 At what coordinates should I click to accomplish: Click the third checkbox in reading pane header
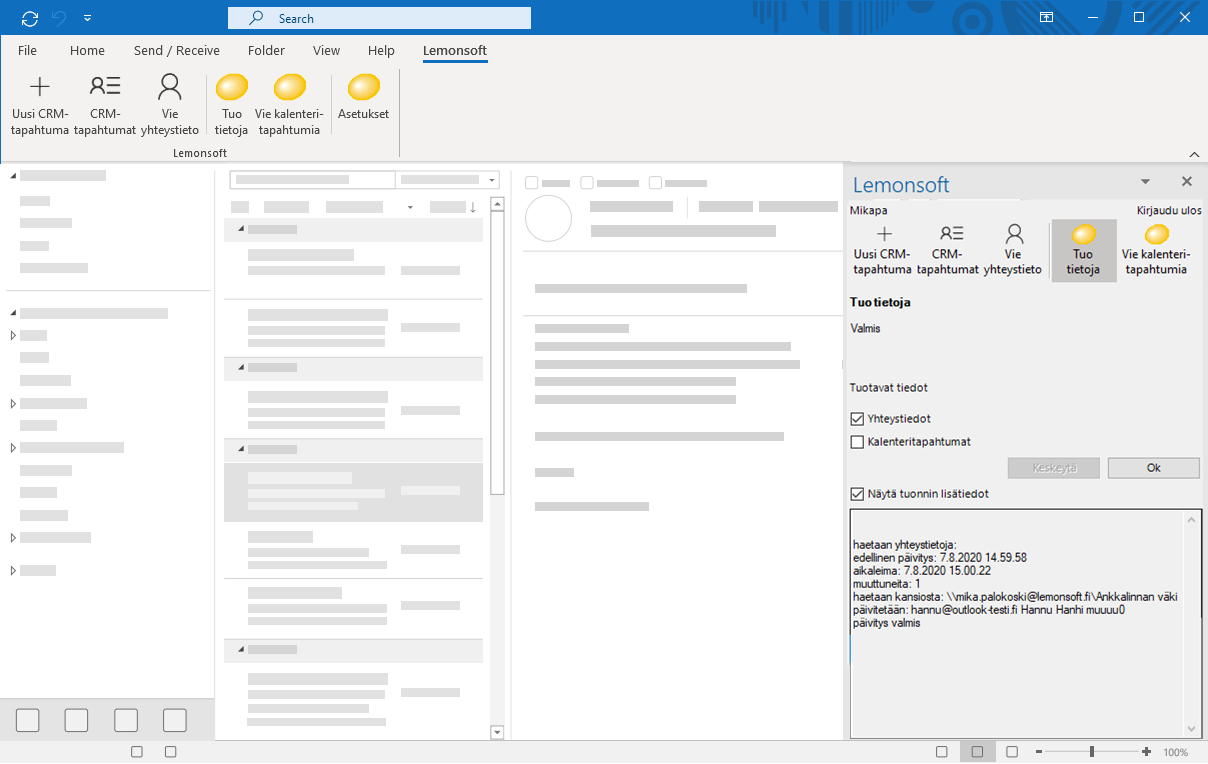point(655,183)
